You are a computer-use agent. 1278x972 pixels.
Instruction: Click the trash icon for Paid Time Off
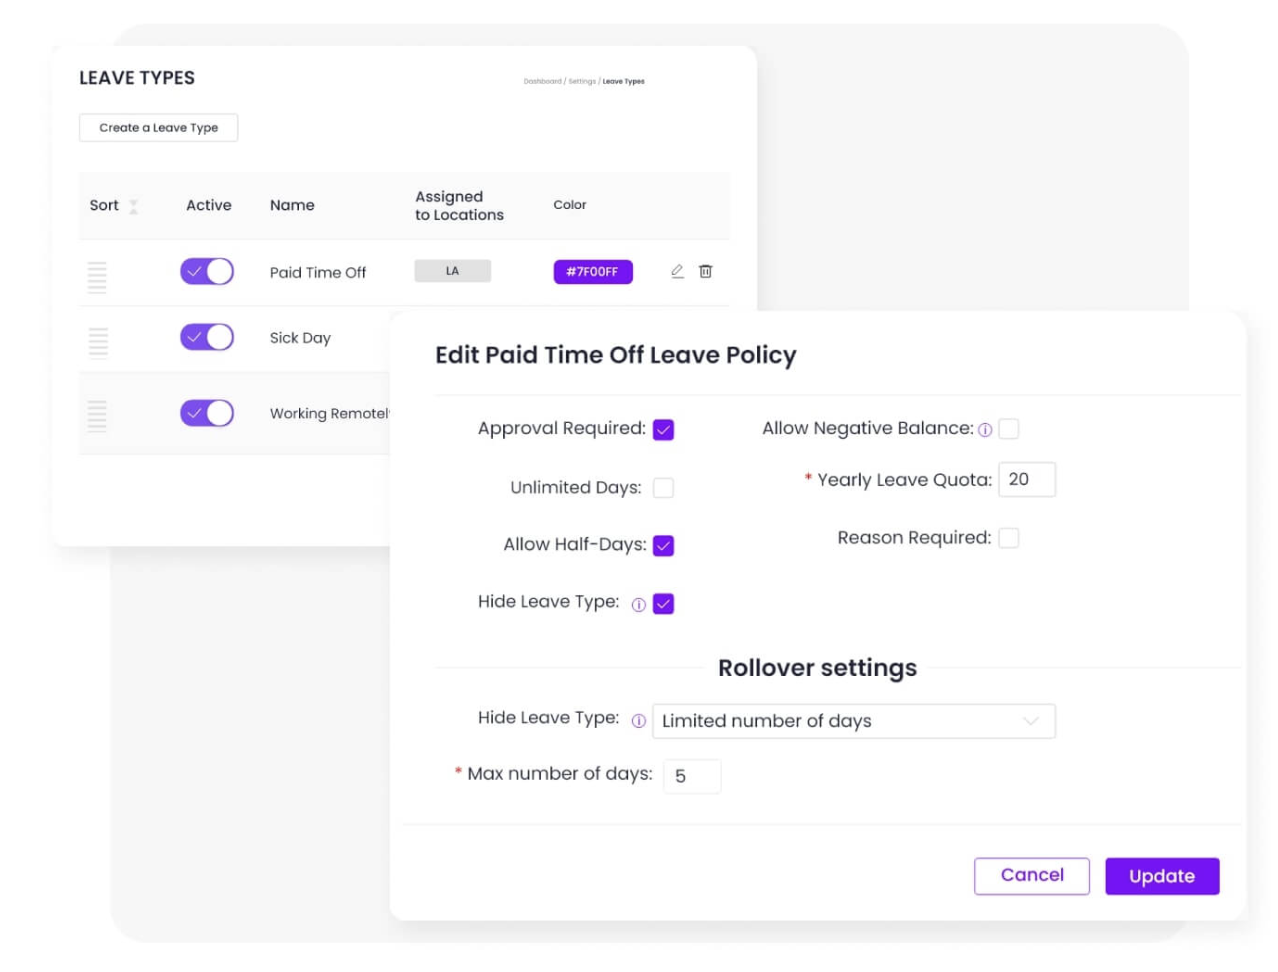click(705, 271)
